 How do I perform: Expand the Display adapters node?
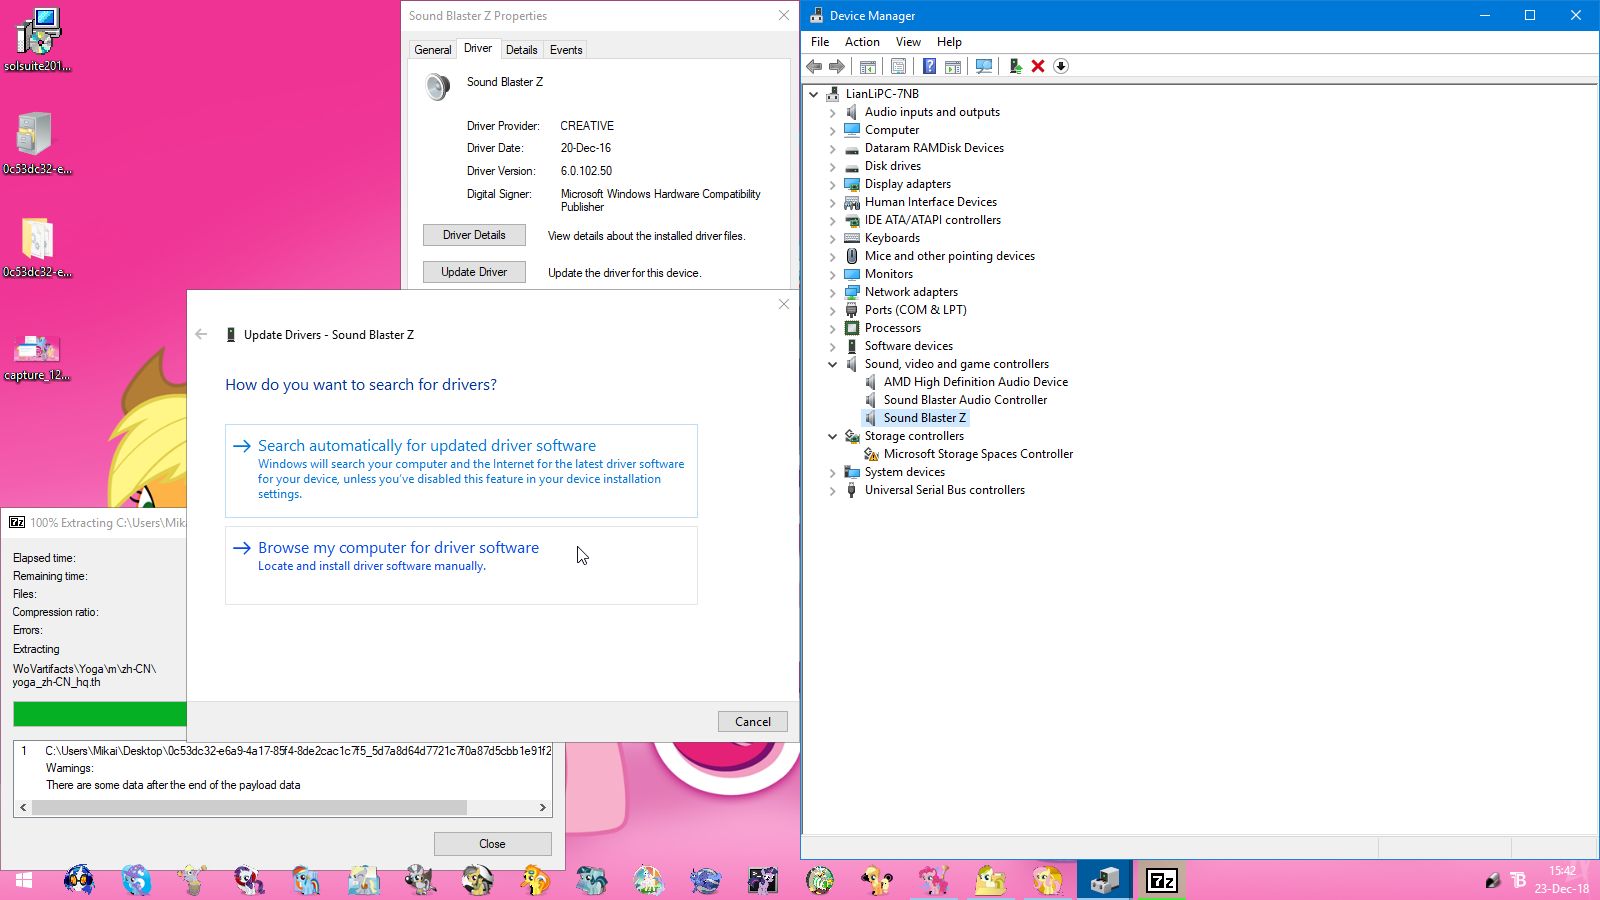832,185
